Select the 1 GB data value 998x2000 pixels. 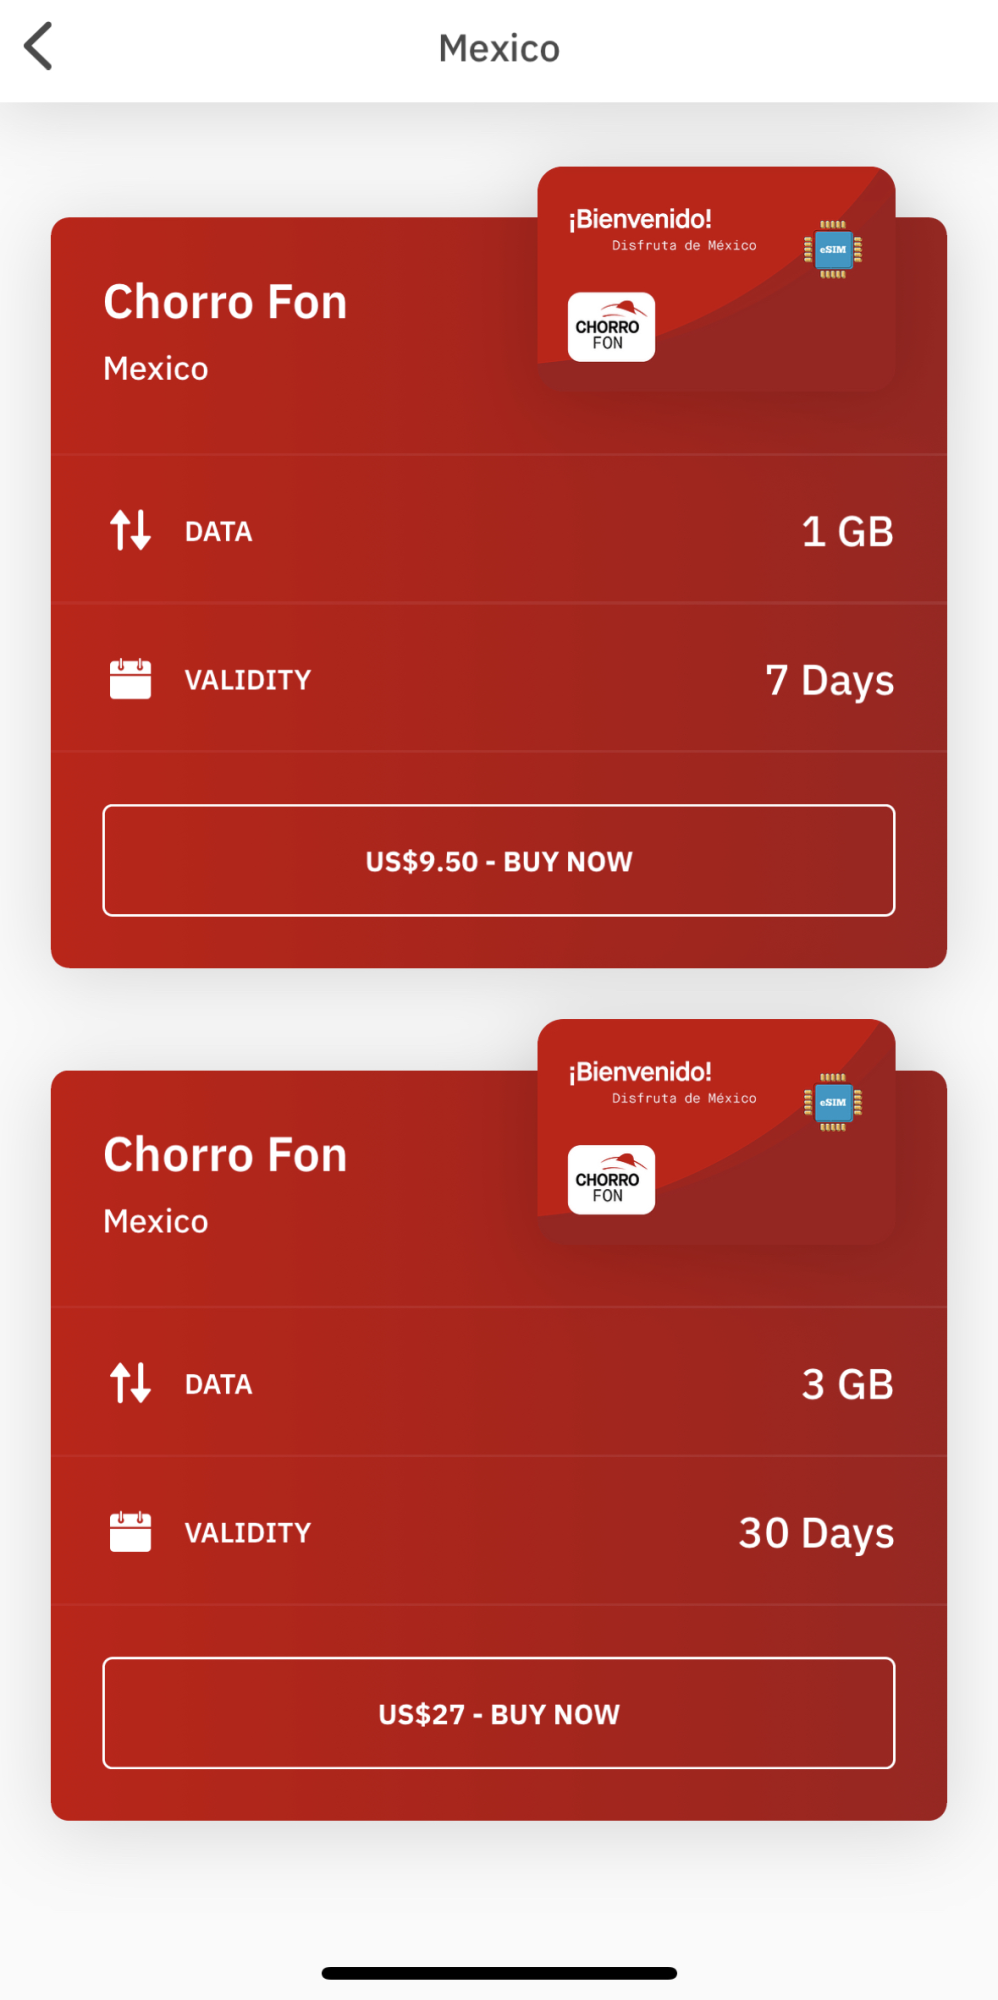coord(847,531)
